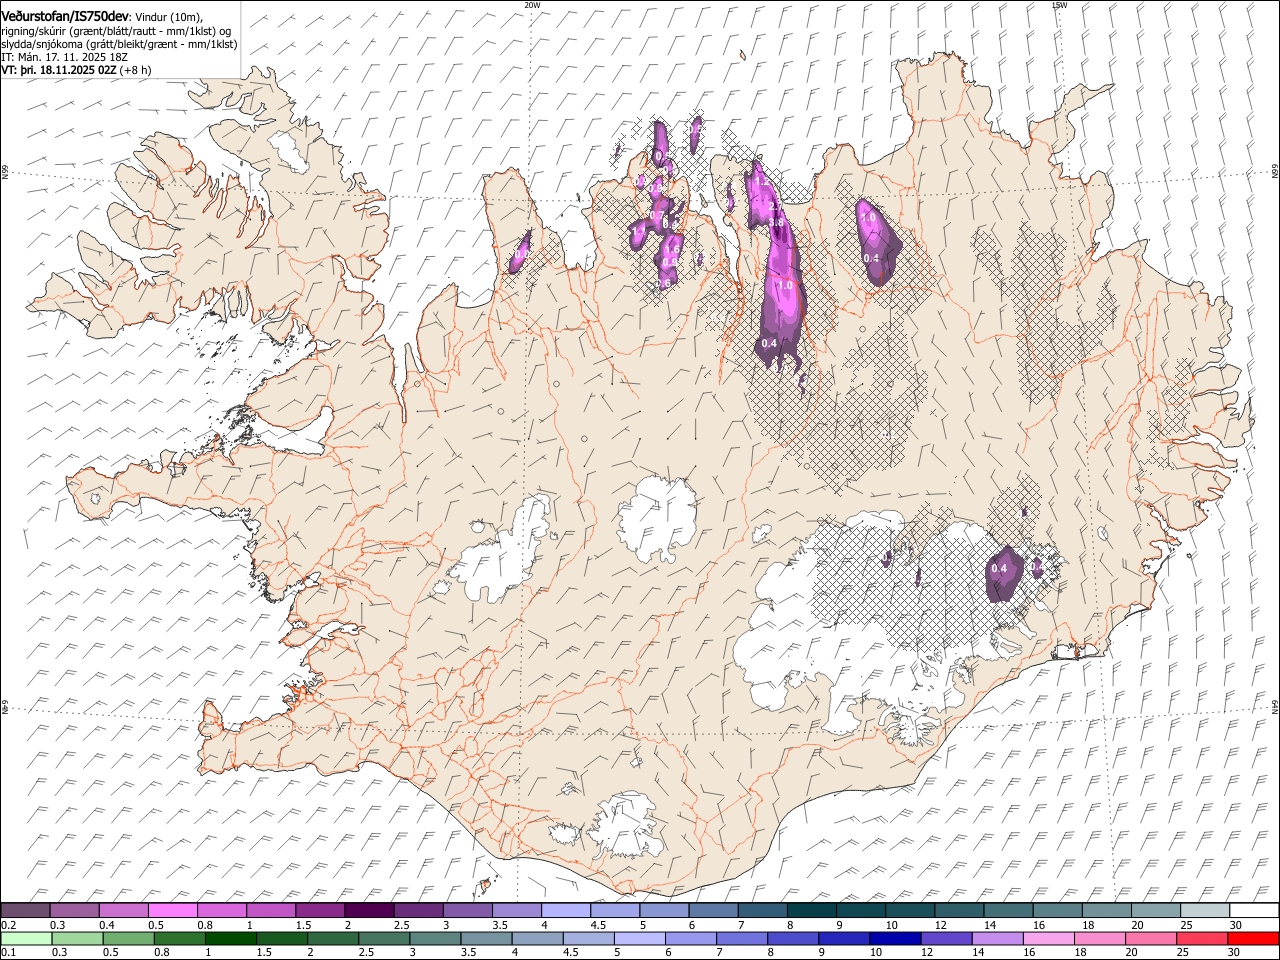Click the 20W longitude label at the top

[x=532, y=5]
